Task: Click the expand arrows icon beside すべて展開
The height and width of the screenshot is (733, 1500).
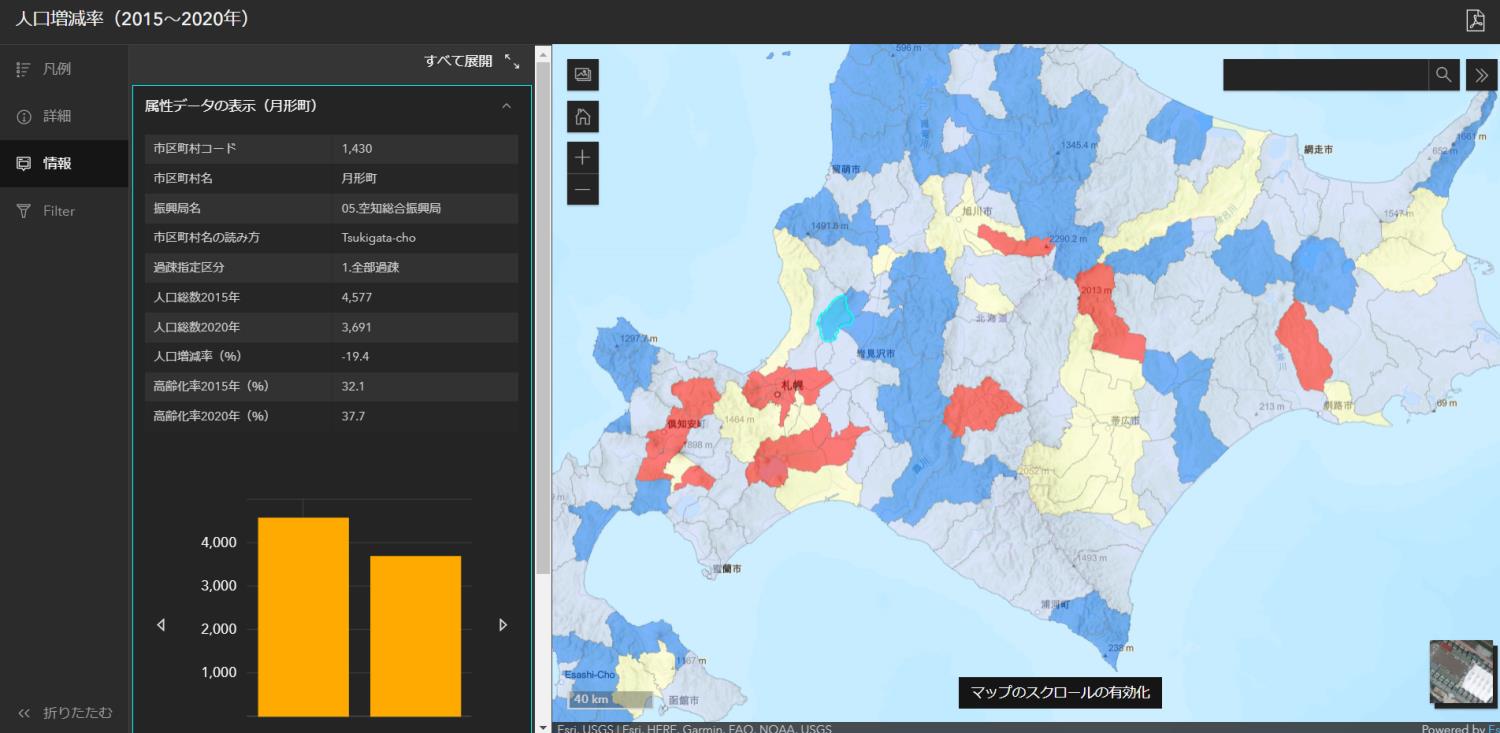Action: coord(512,61)
